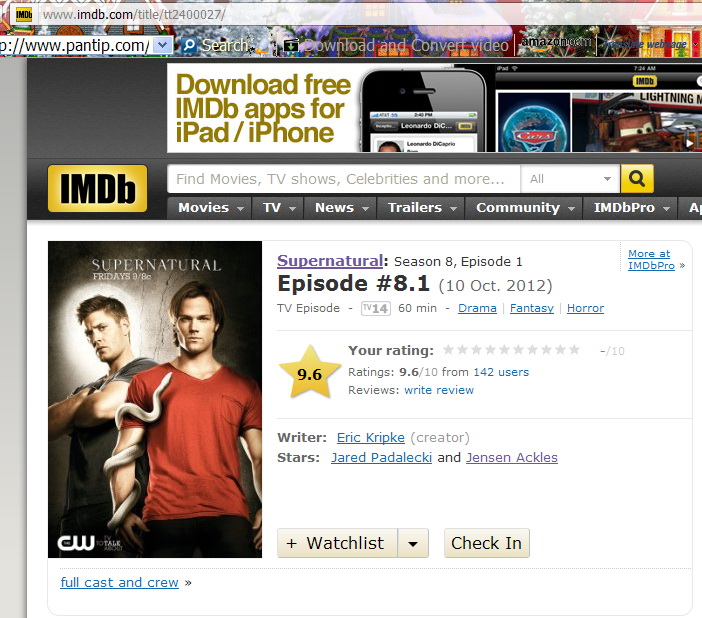Open full cast and crew link
Viewport: 702px width, 618px height.
click(120, 582)
